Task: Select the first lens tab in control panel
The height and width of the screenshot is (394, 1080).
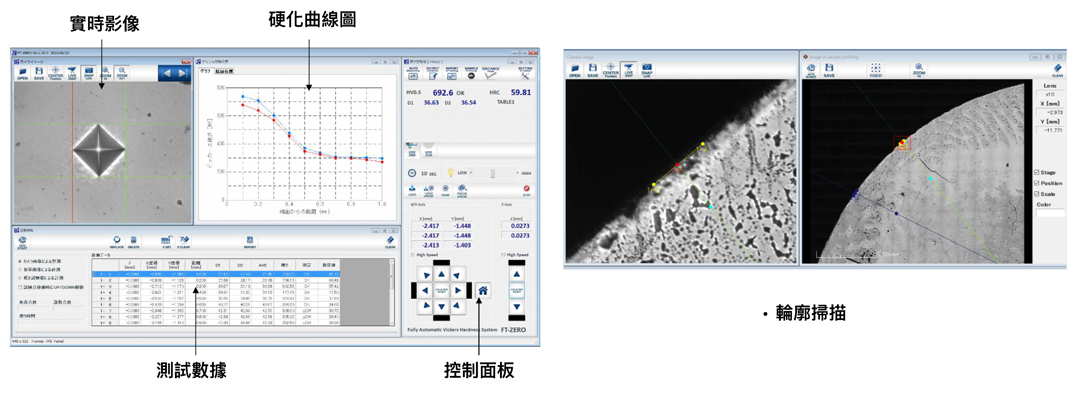Action: [x=412, y=149]
